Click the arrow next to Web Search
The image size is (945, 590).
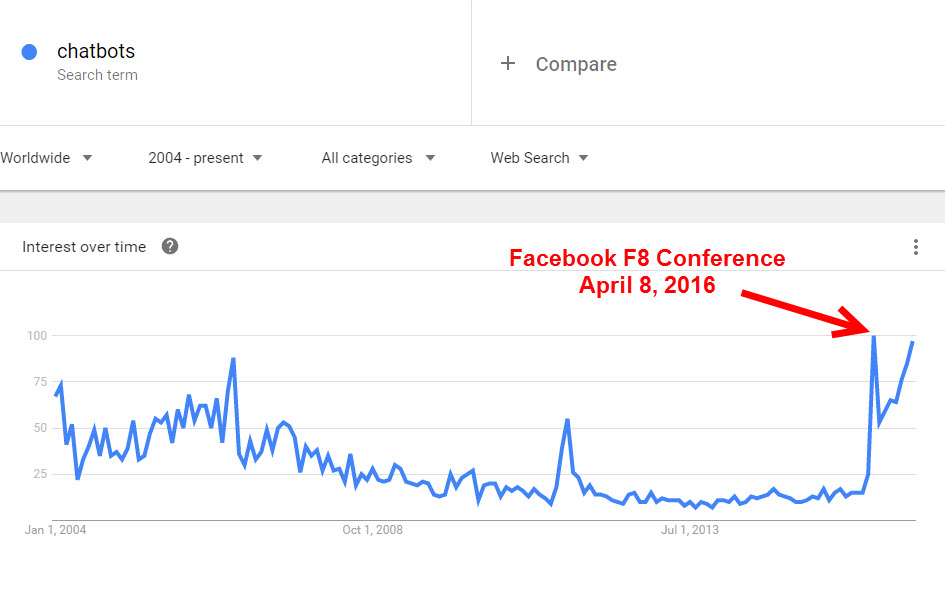tap(583, 158)
